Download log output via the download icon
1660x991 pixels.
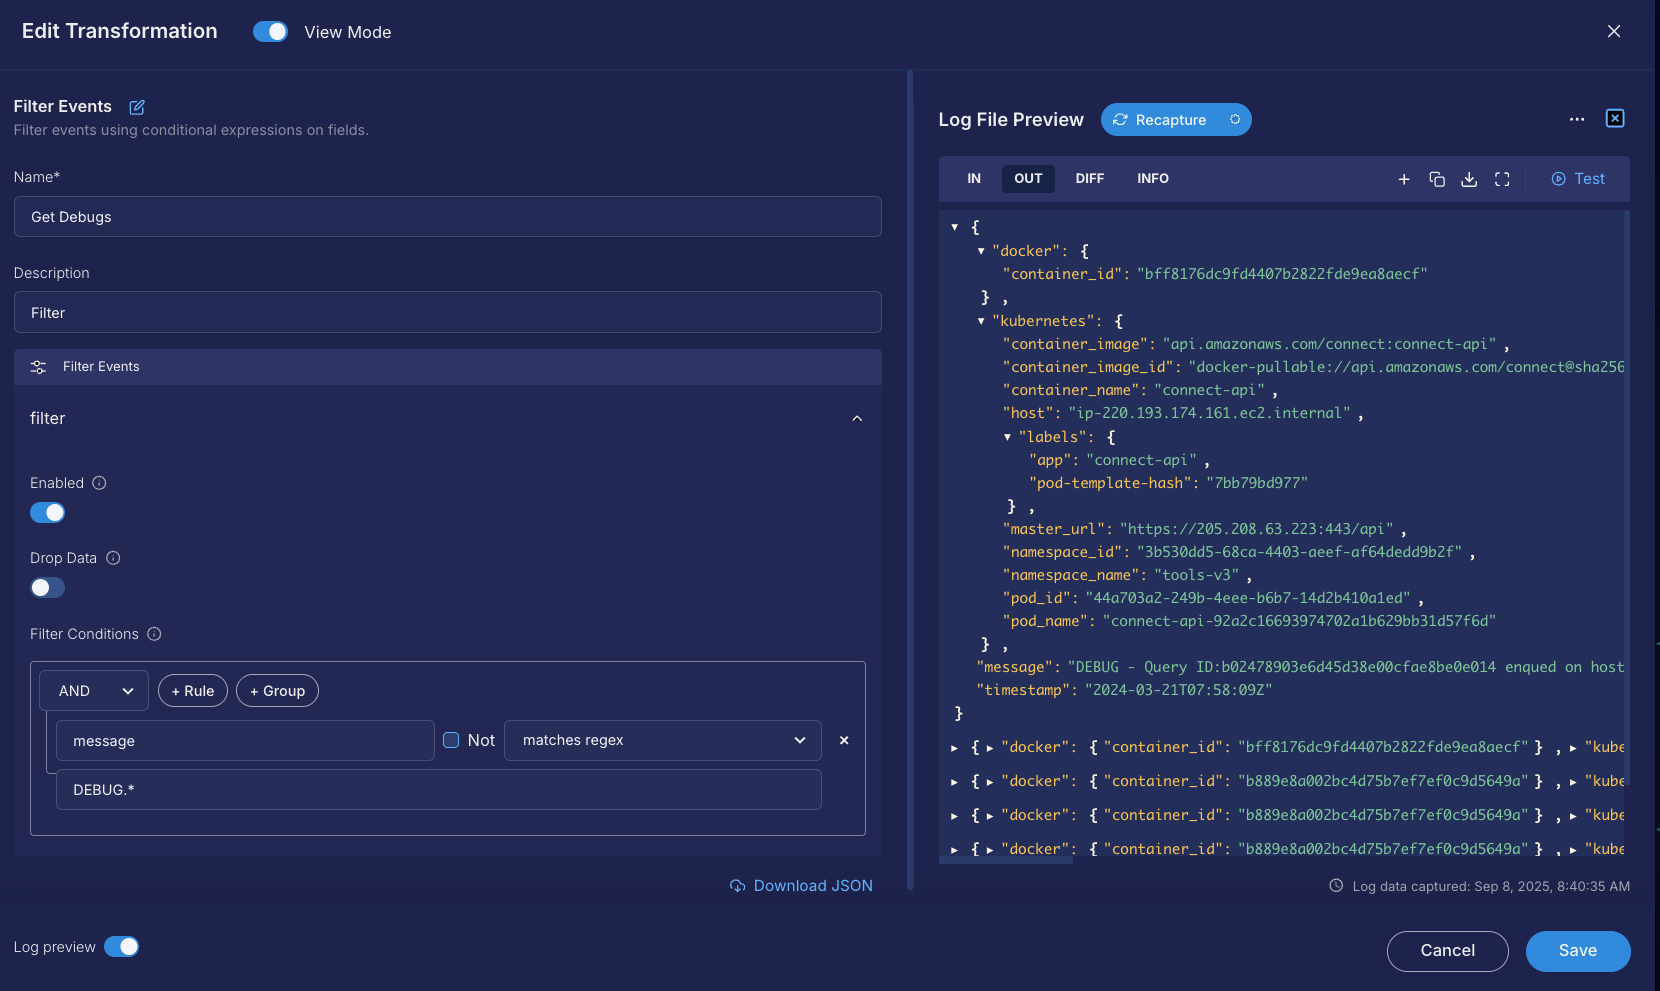(1469, 179)
